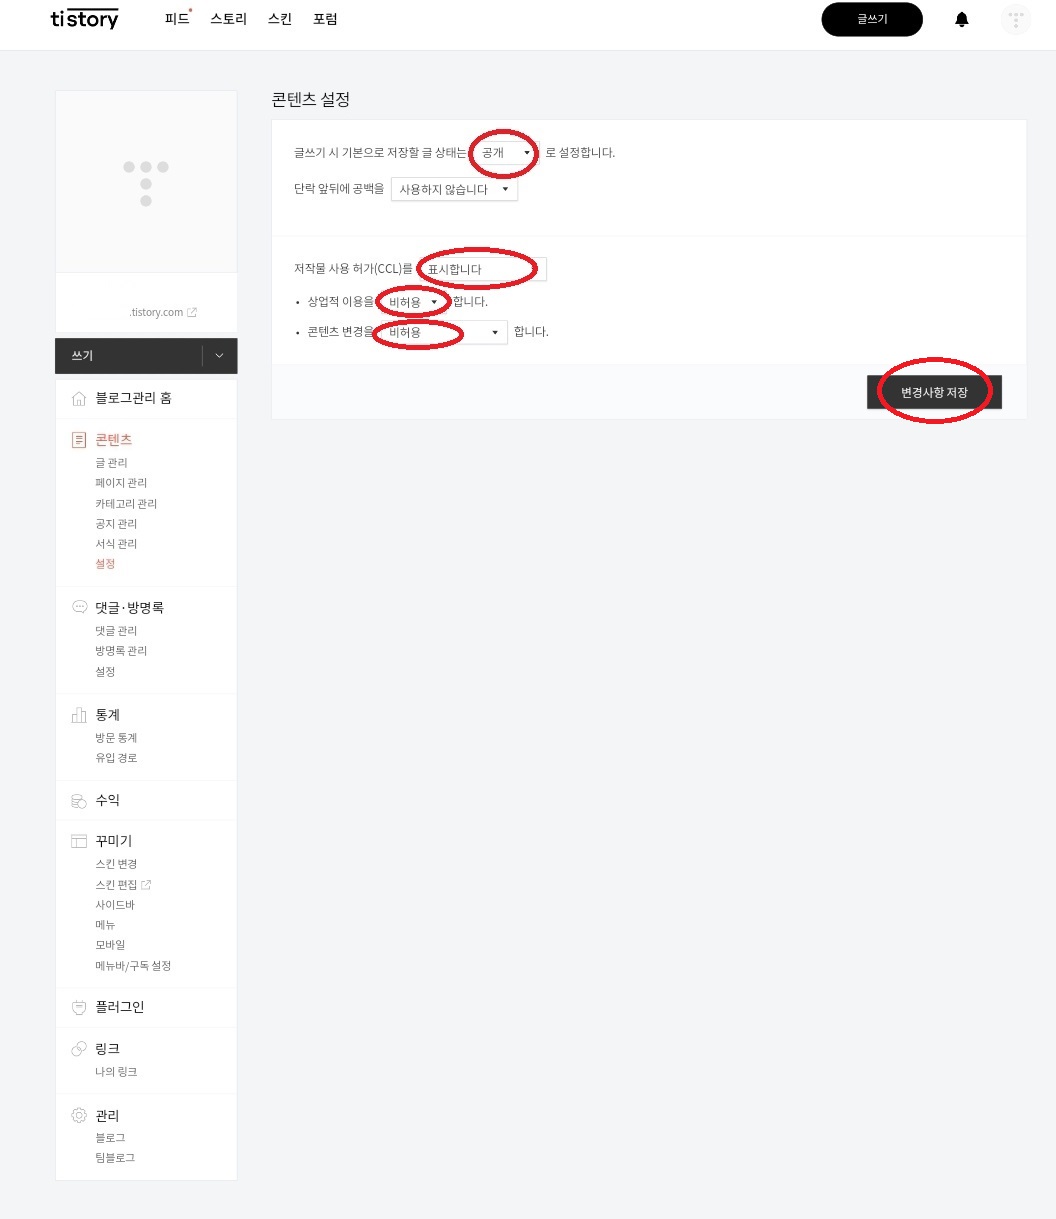Click the tistory logo

click(x=84, y=19)
